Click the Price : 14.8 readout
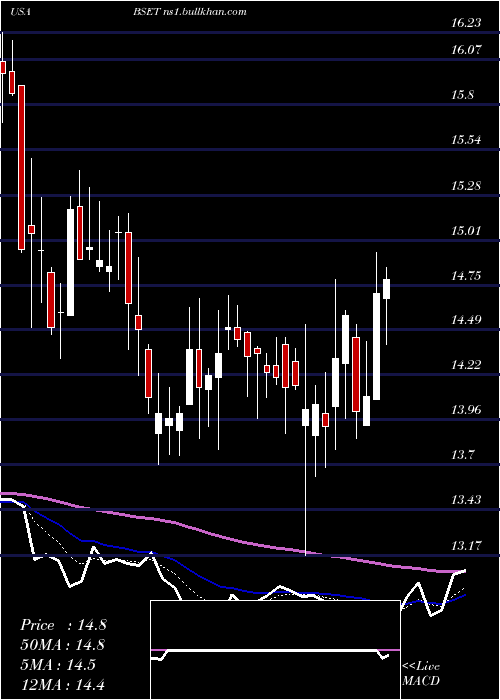500x700 pixels. (x=63, y=625)
